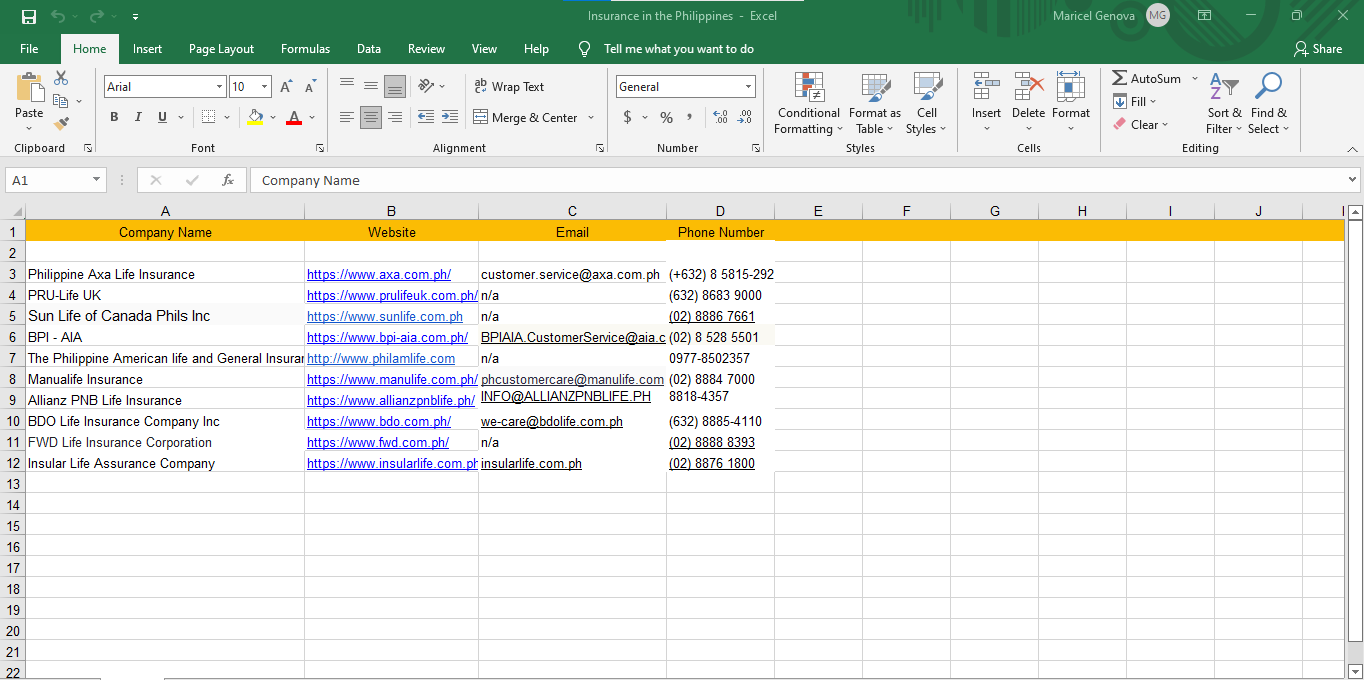Open Find & Select magnifier
Viewport: 1364px width, 680px height.
(1268, 104)
